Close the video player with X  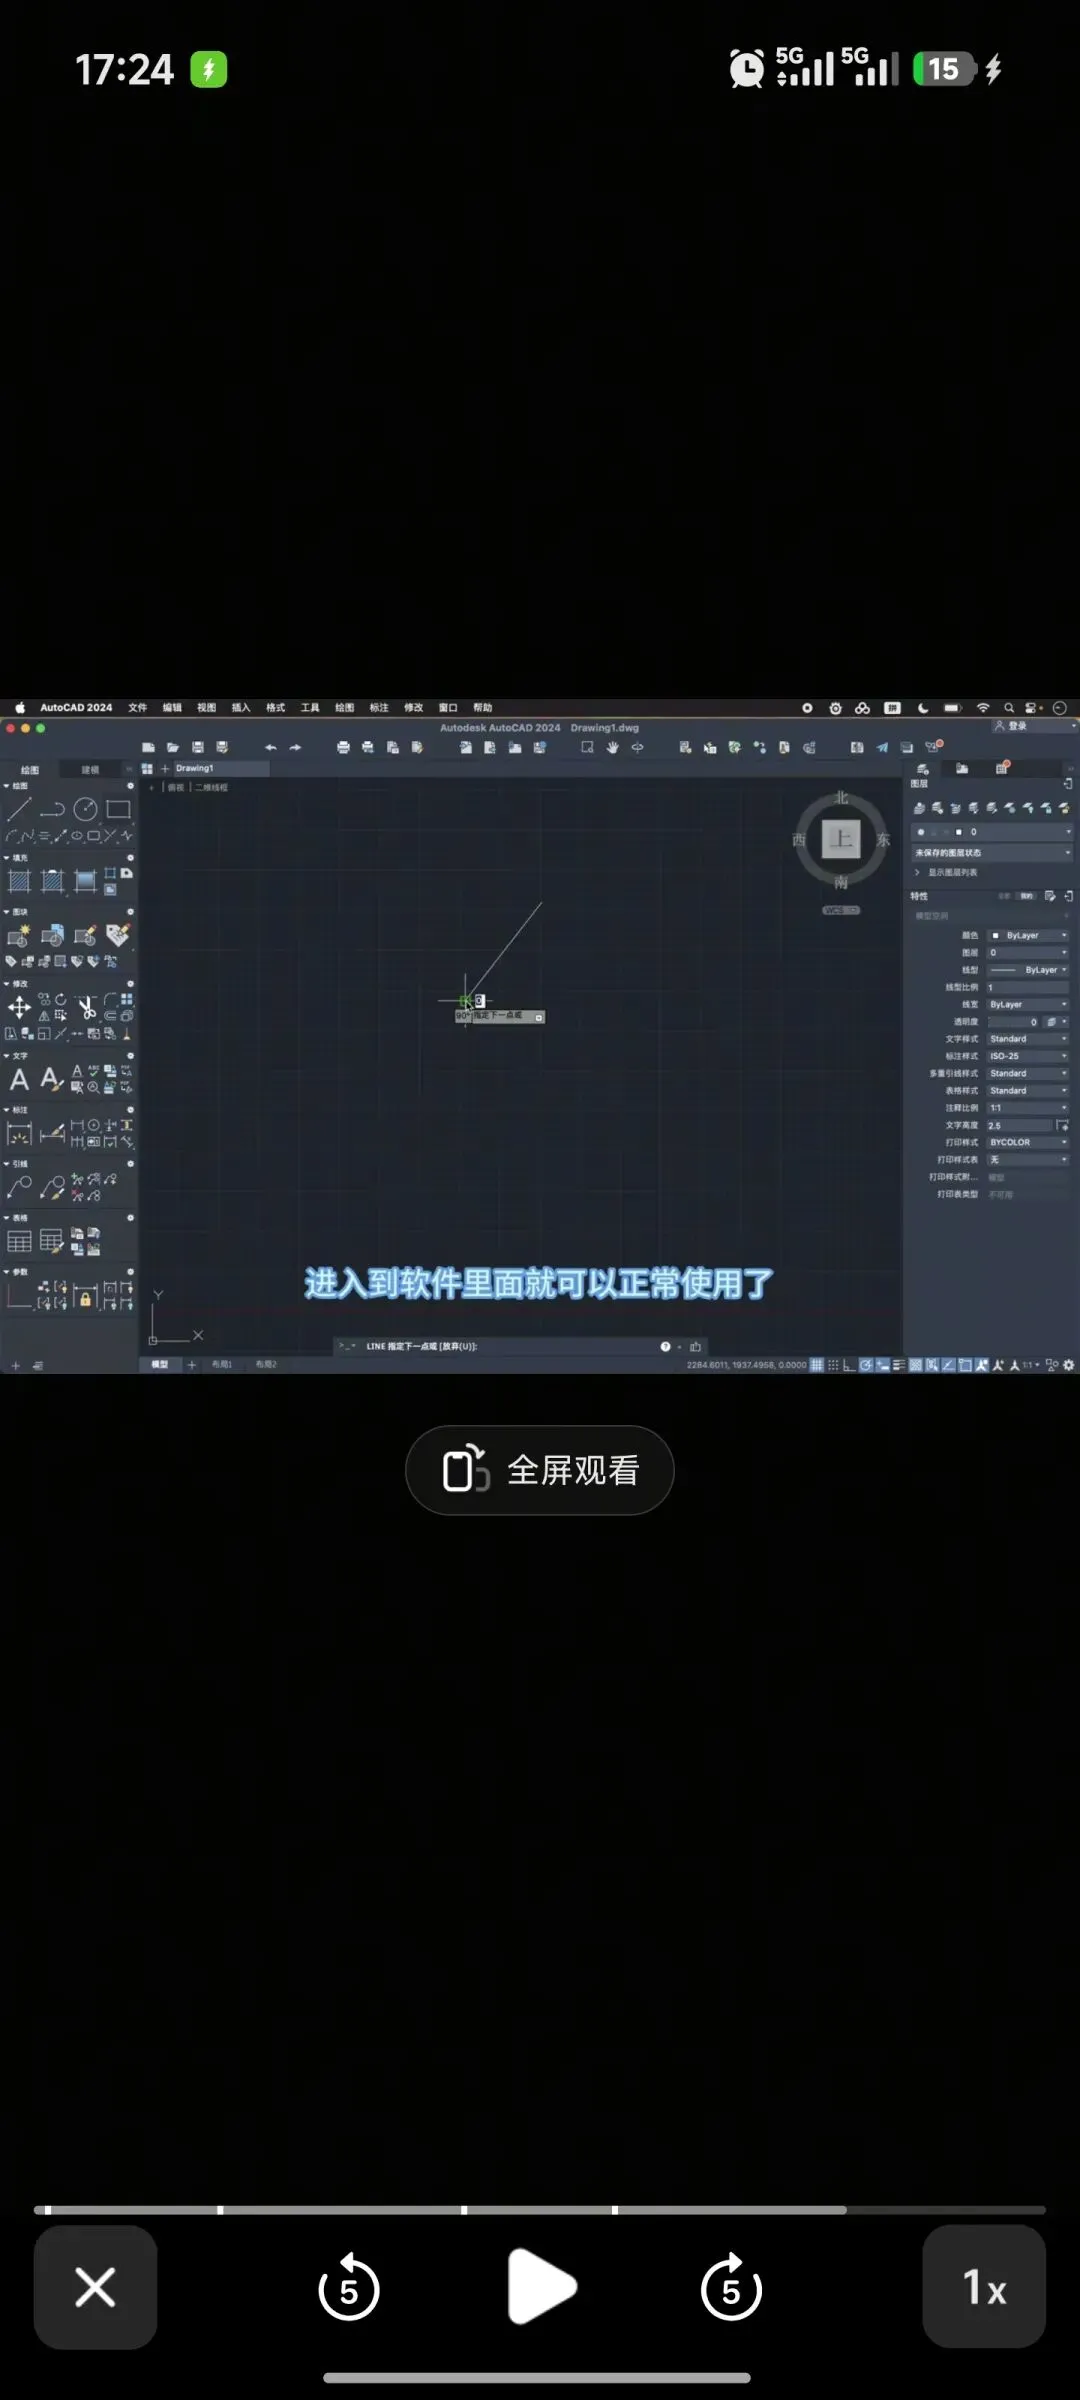tap(95, 2287)
